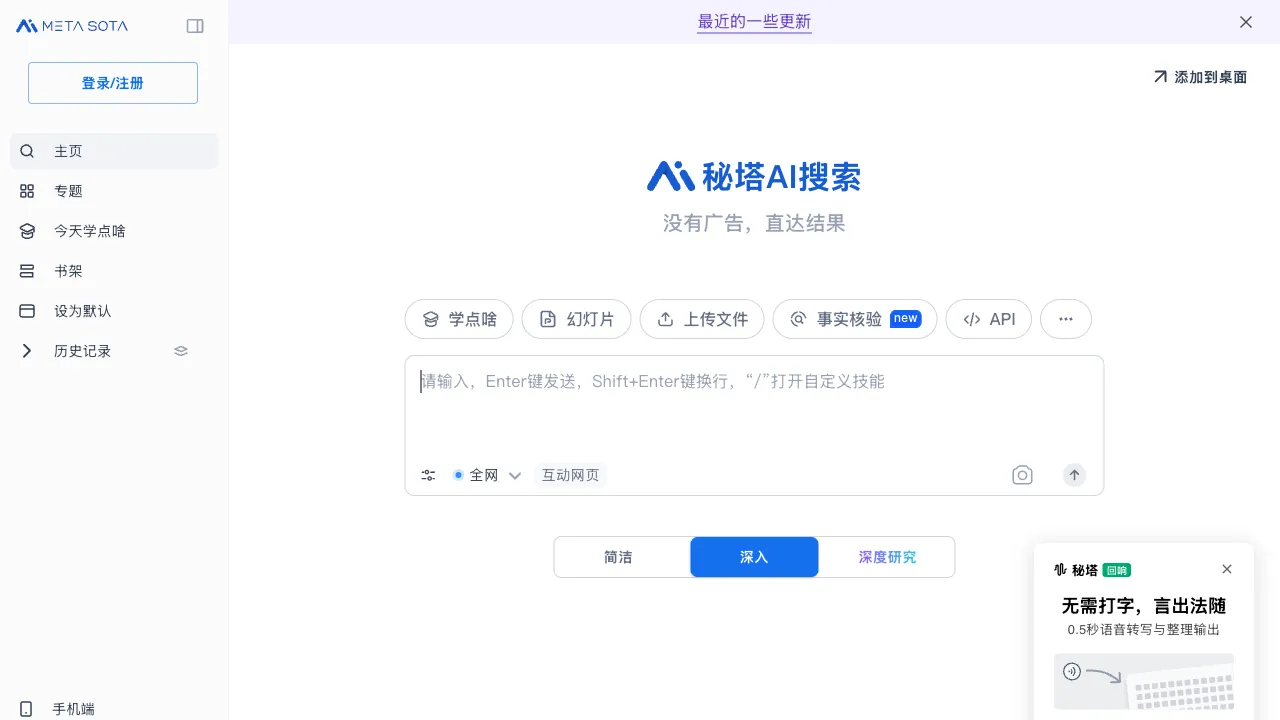The width and height of the screenshot is (1280, 720).
Task: Open the API chip
Action: point(989,319)
